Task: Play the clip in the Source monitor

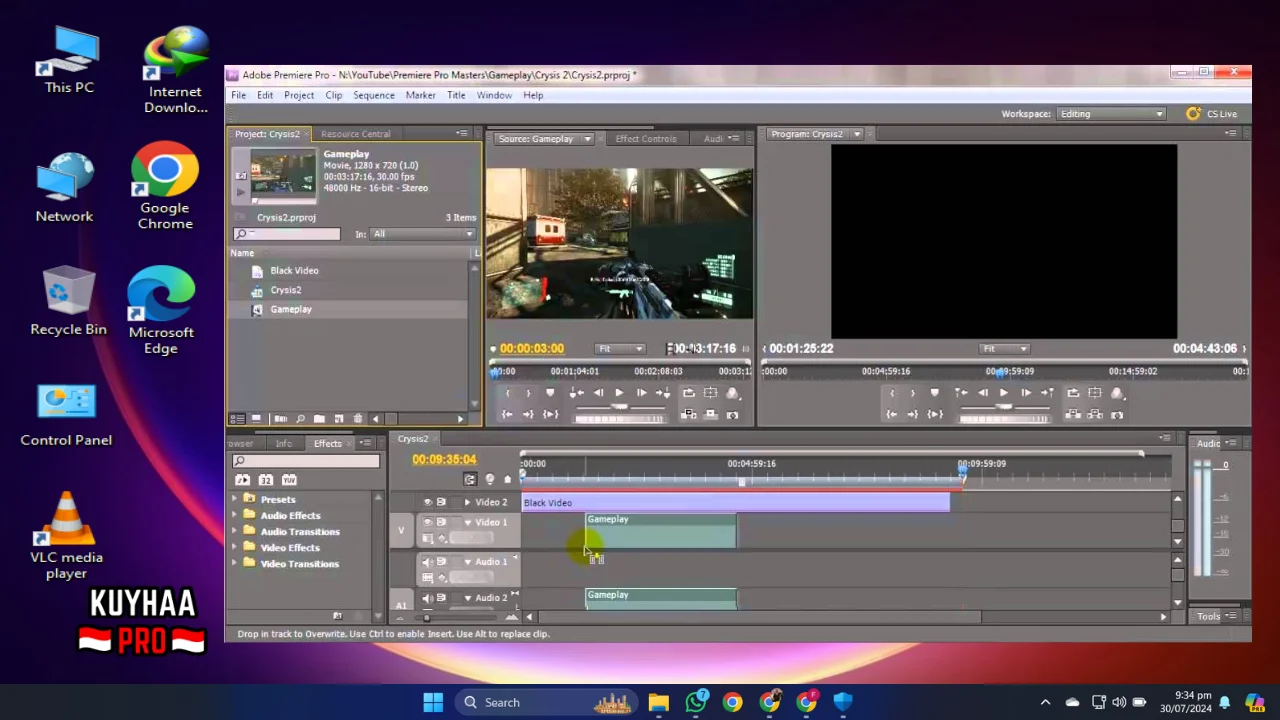Action: tap(619, 393)
